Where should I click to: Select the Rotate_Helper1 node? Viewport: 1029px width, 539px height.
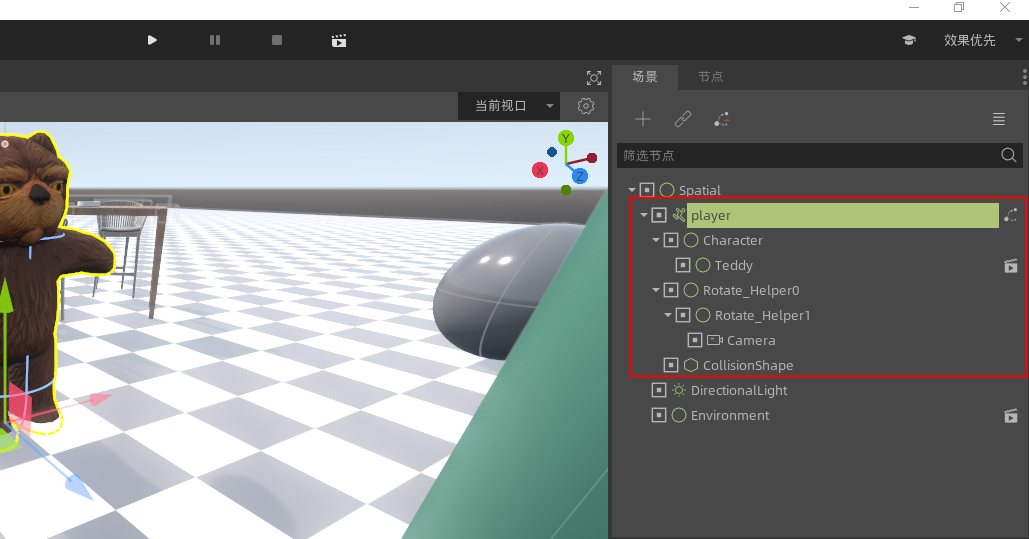click(762, 315)
